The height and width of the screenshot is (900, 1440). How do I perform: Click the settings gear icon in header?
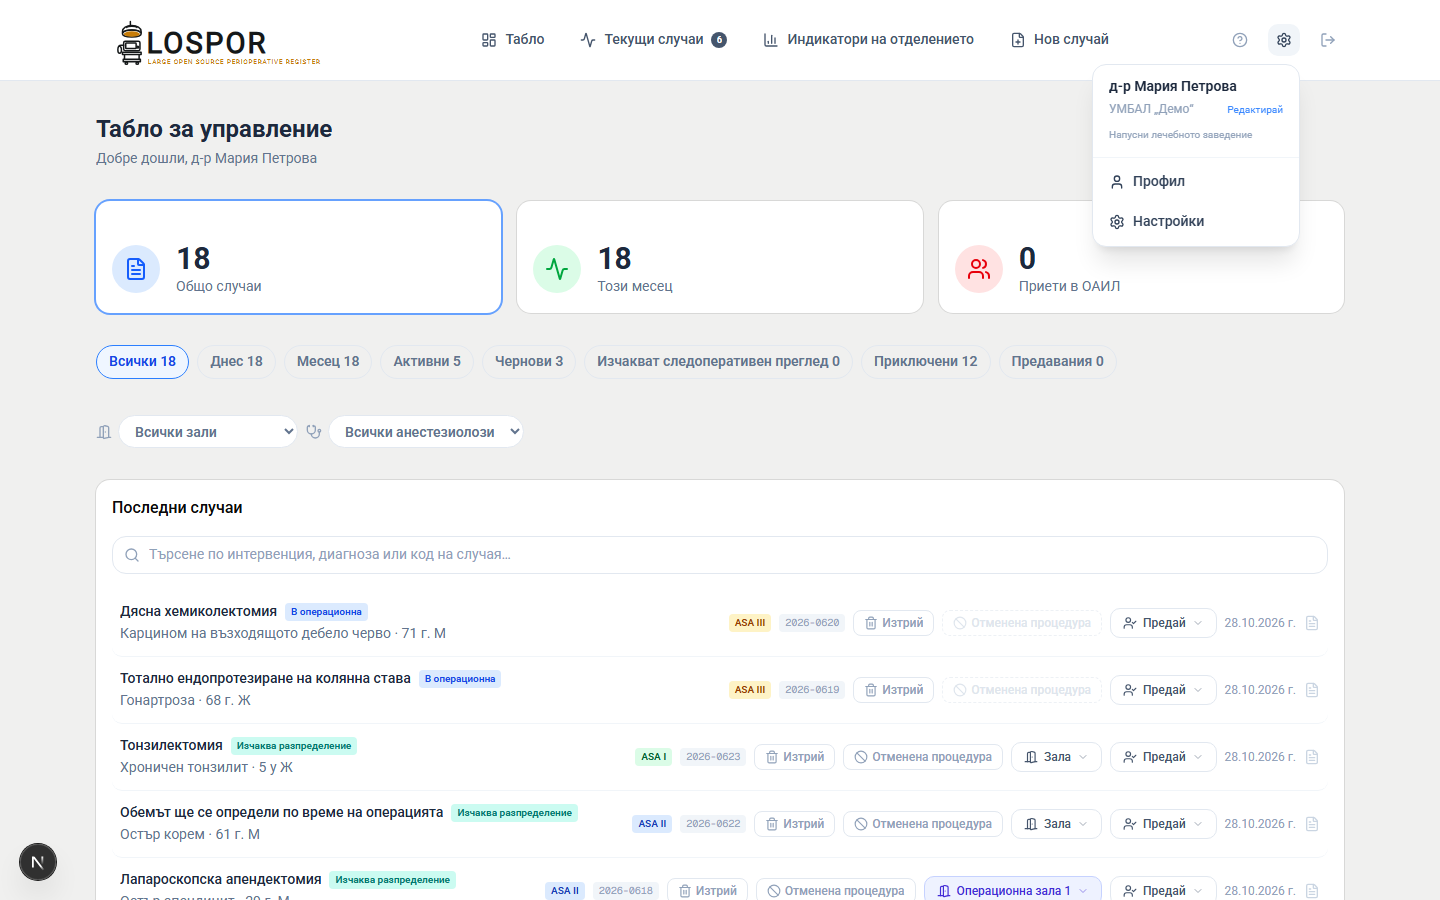click(x=1284, y=40)
